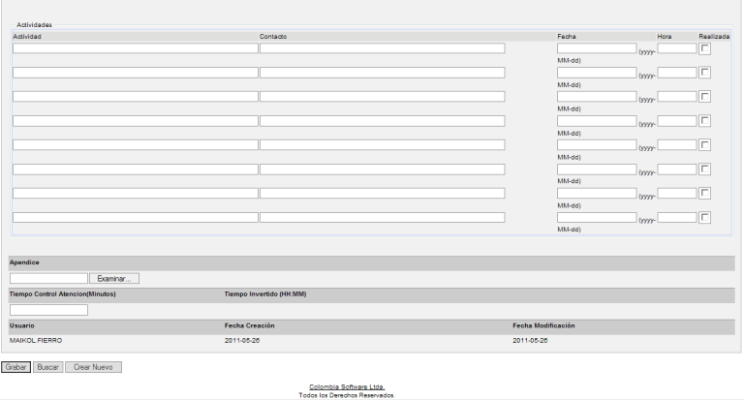Check the Realizada checkbox in the first row
Image resolution: width=744 pixels, height=400 pixels.
705,48
